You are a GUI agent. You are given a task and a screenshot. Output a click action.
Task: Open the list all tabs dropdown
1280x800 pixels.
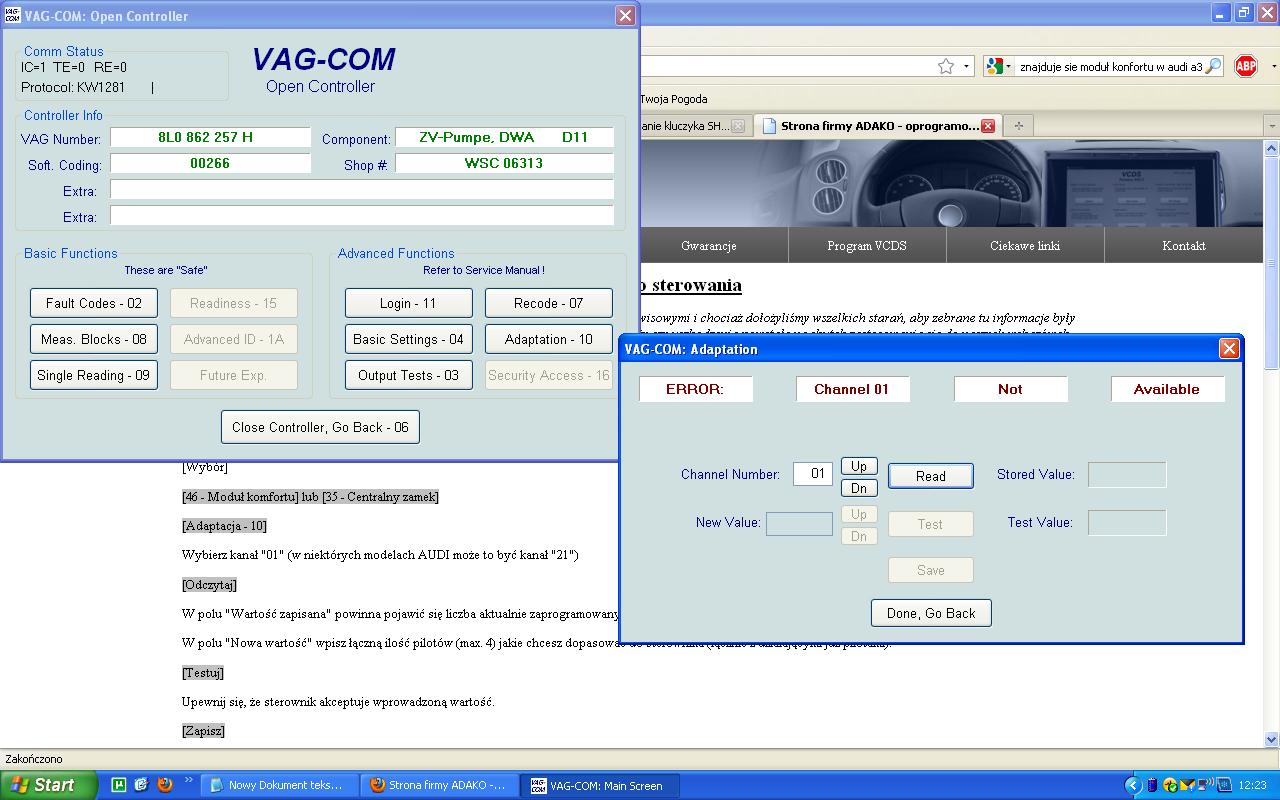[x=1271, y=126]
